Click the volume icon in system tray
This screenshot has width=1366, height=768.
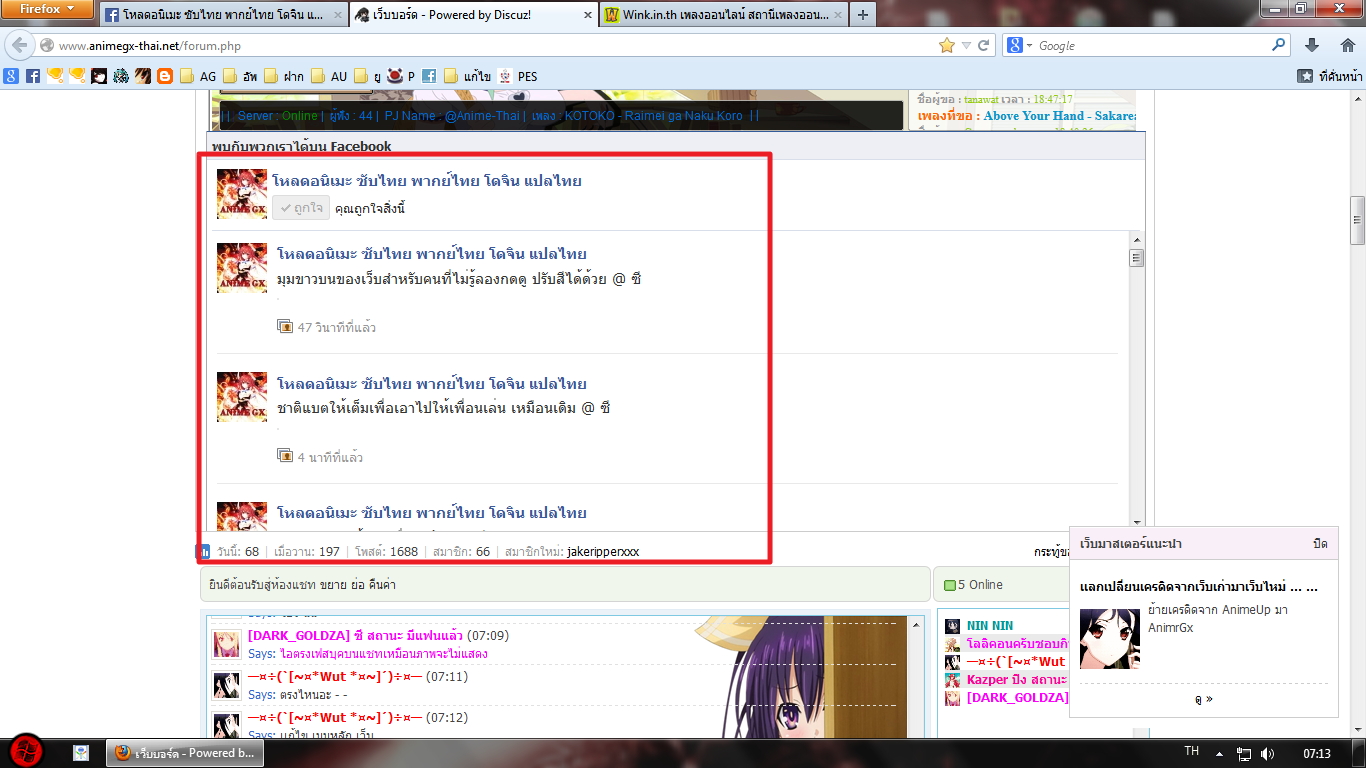pos(1268,753)
